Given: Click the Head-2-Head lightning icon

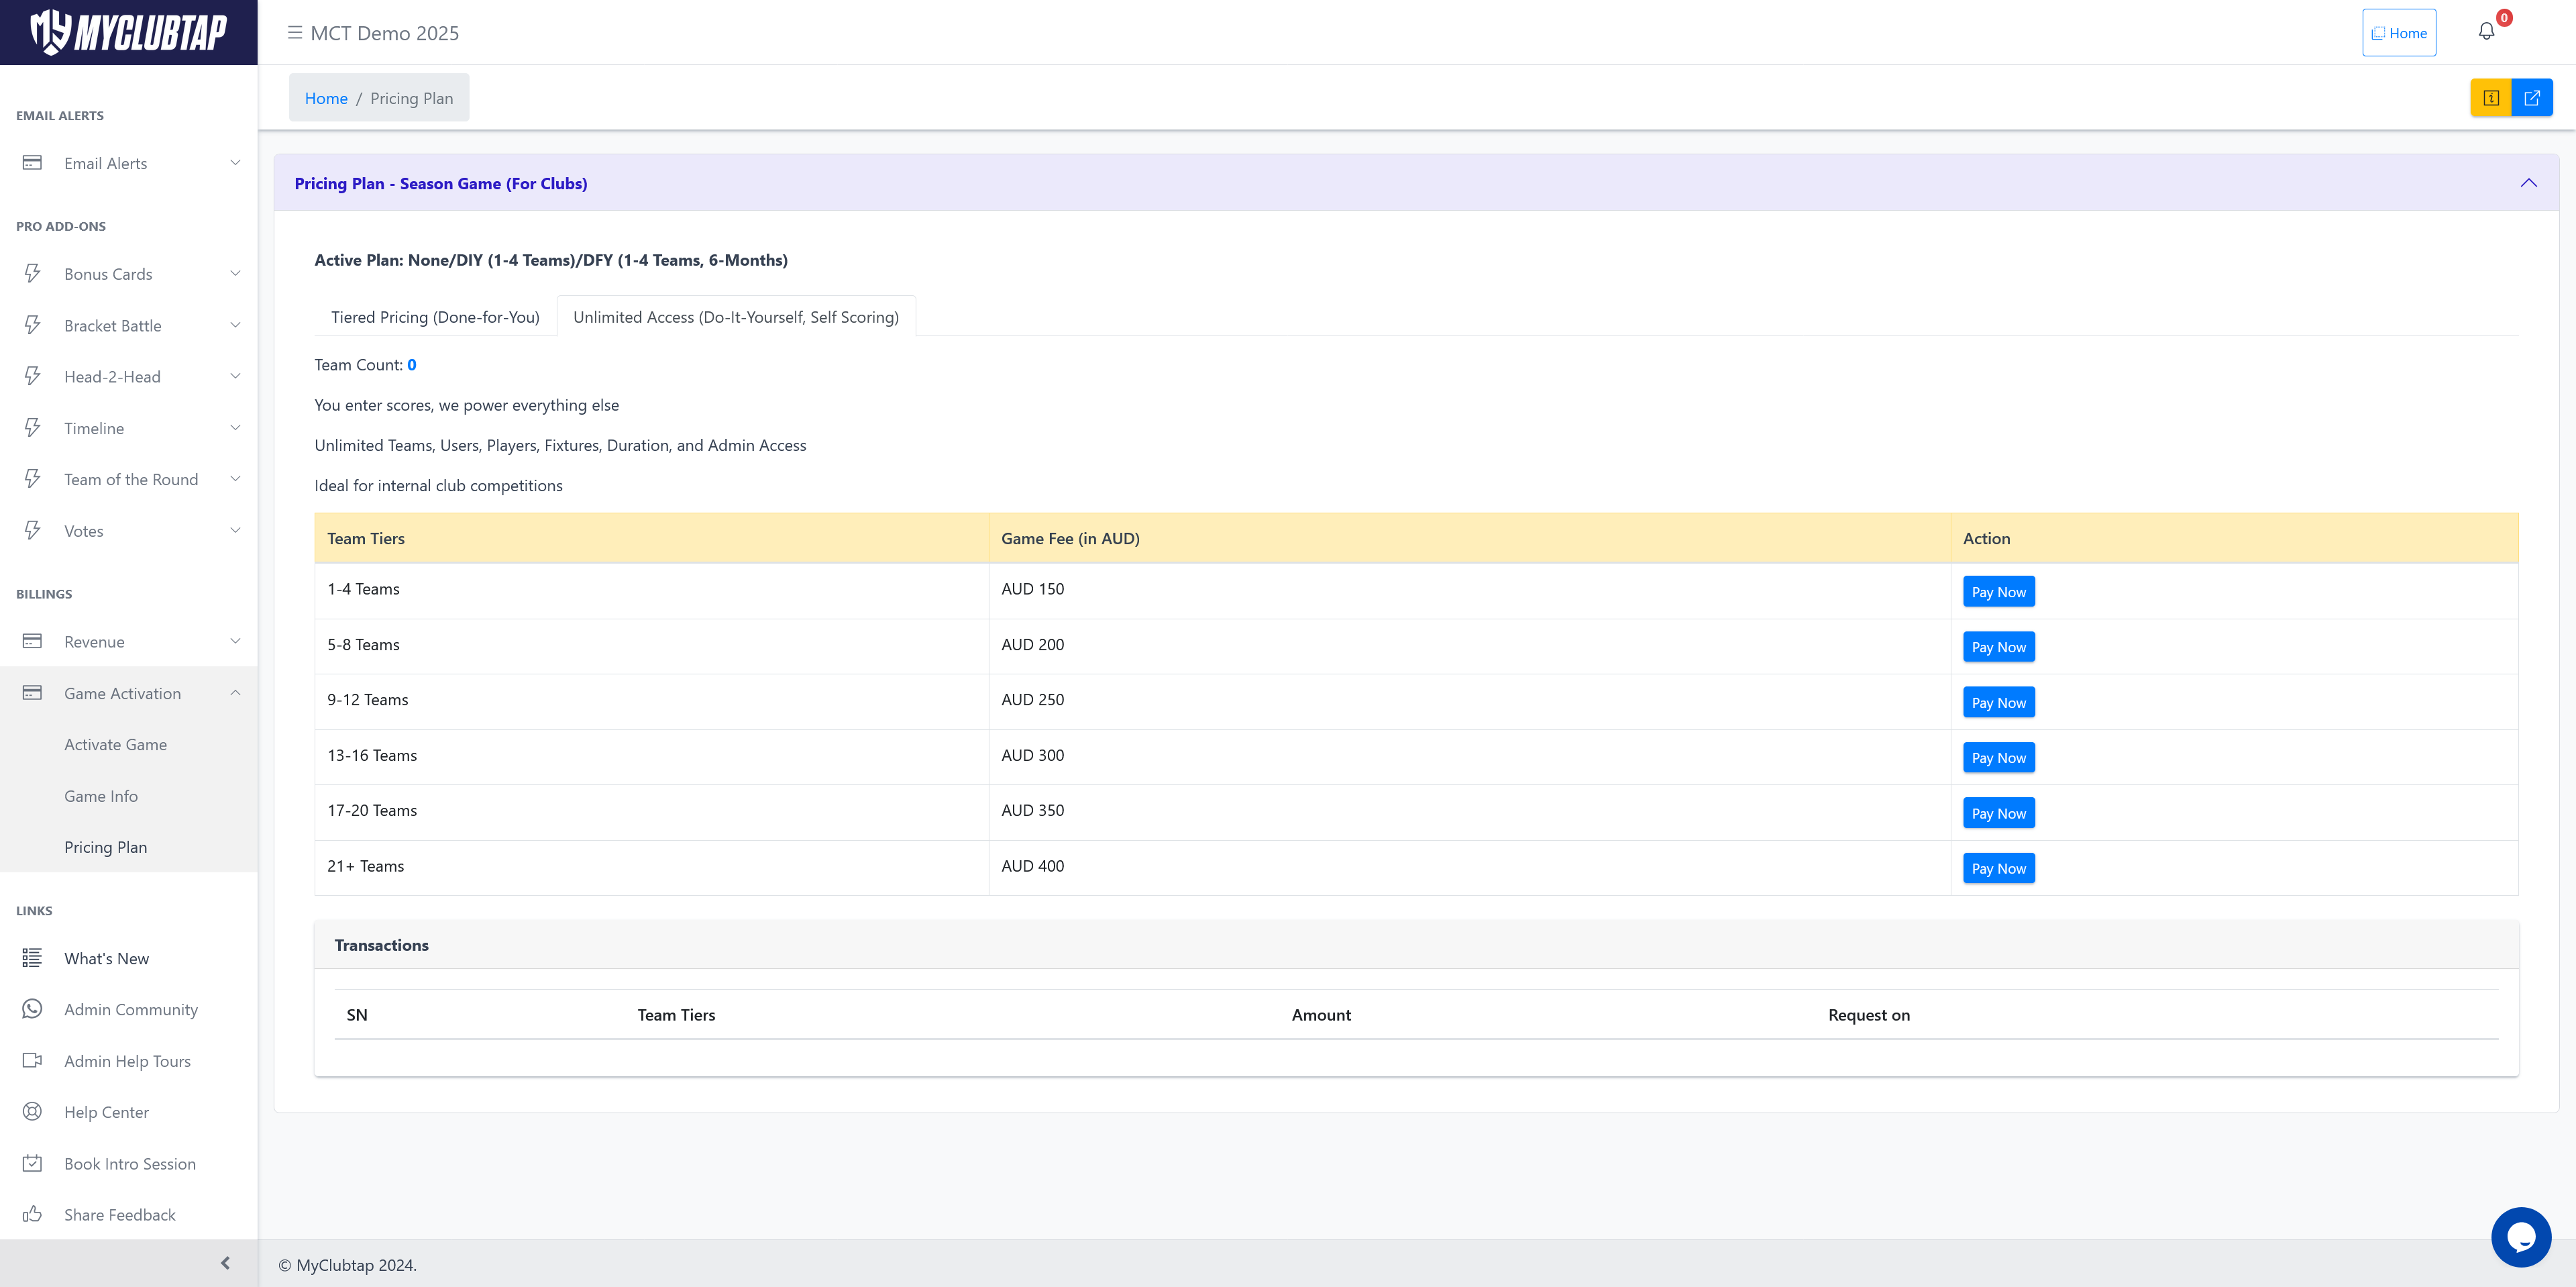Looking at the screenshot, I should pos(32,376).
